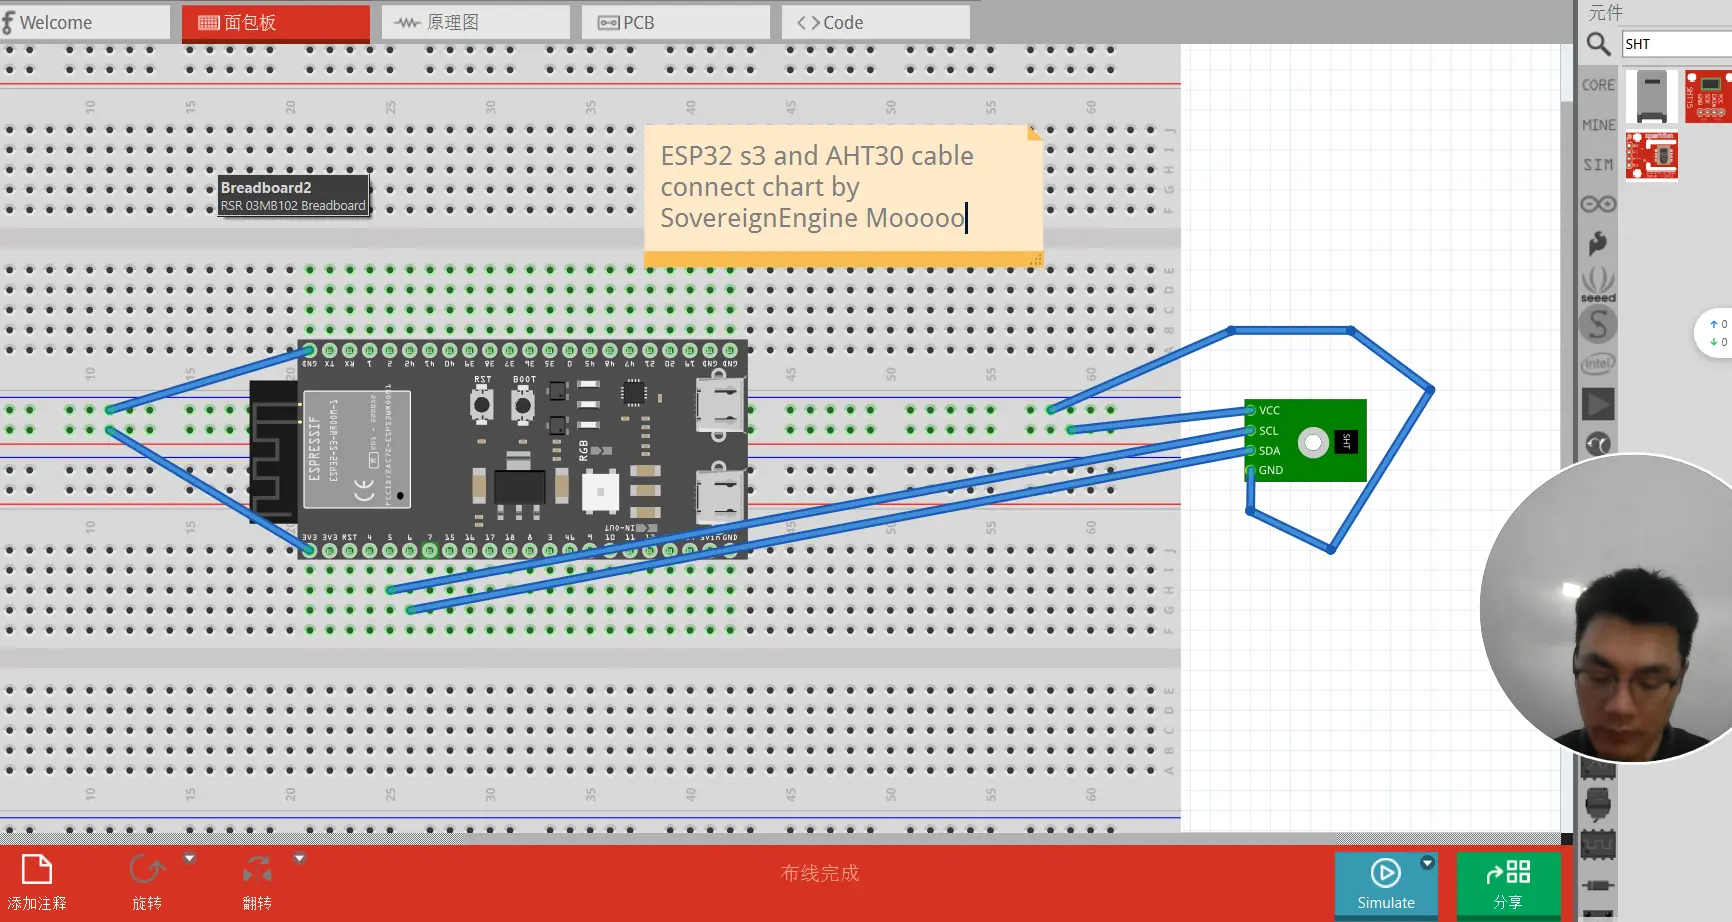The image size is (1732, 922).
Task: Click the note's resize grip corner
Action: [1035, 260]
